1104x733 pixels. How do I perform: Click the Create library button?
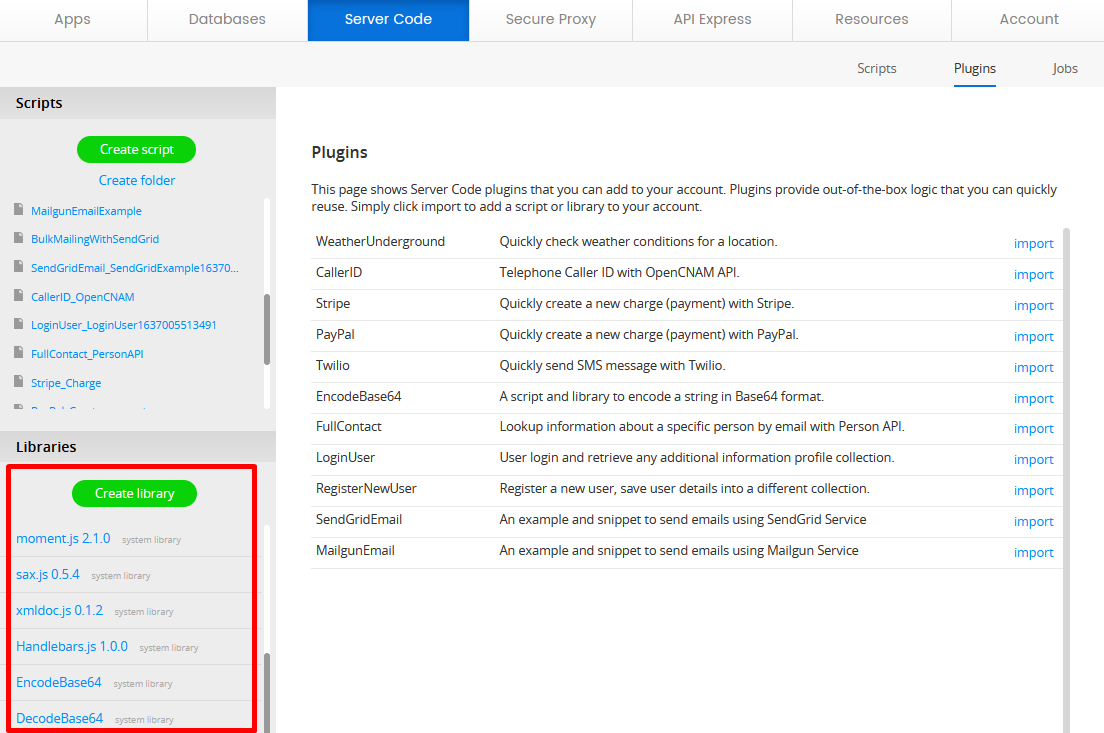pyautogui.click(x=134, y=494)
